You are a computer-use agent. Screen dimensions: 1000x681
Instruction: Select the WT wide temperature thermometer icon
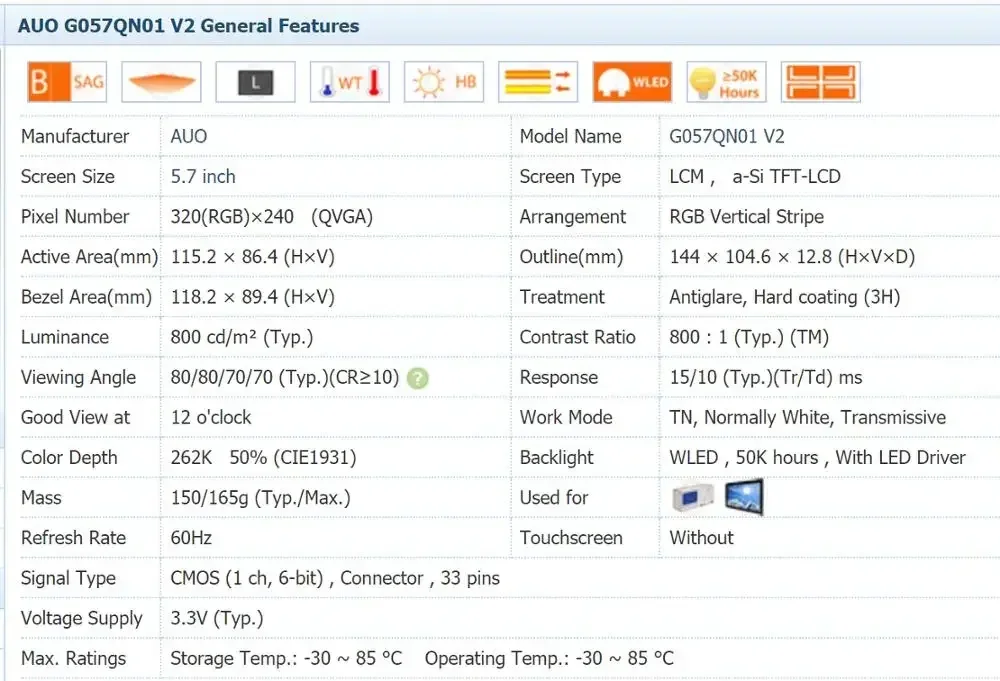pyautogui.click(x=349, y=82)
